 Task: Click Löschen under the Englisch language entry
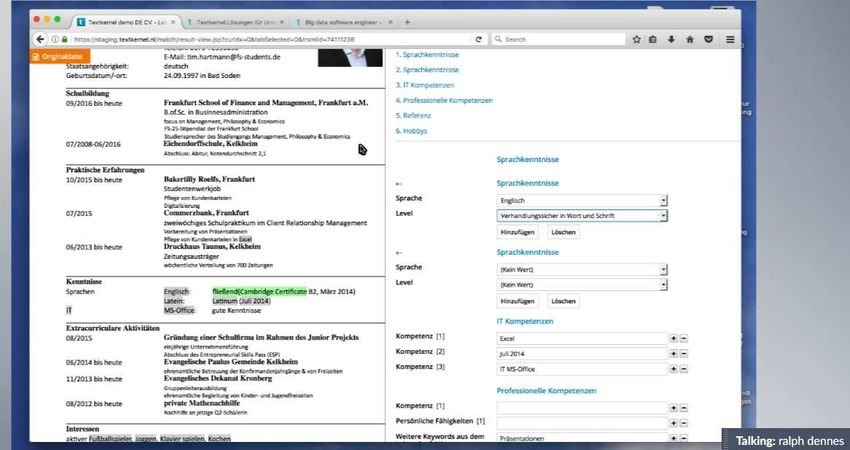[563, 232]
